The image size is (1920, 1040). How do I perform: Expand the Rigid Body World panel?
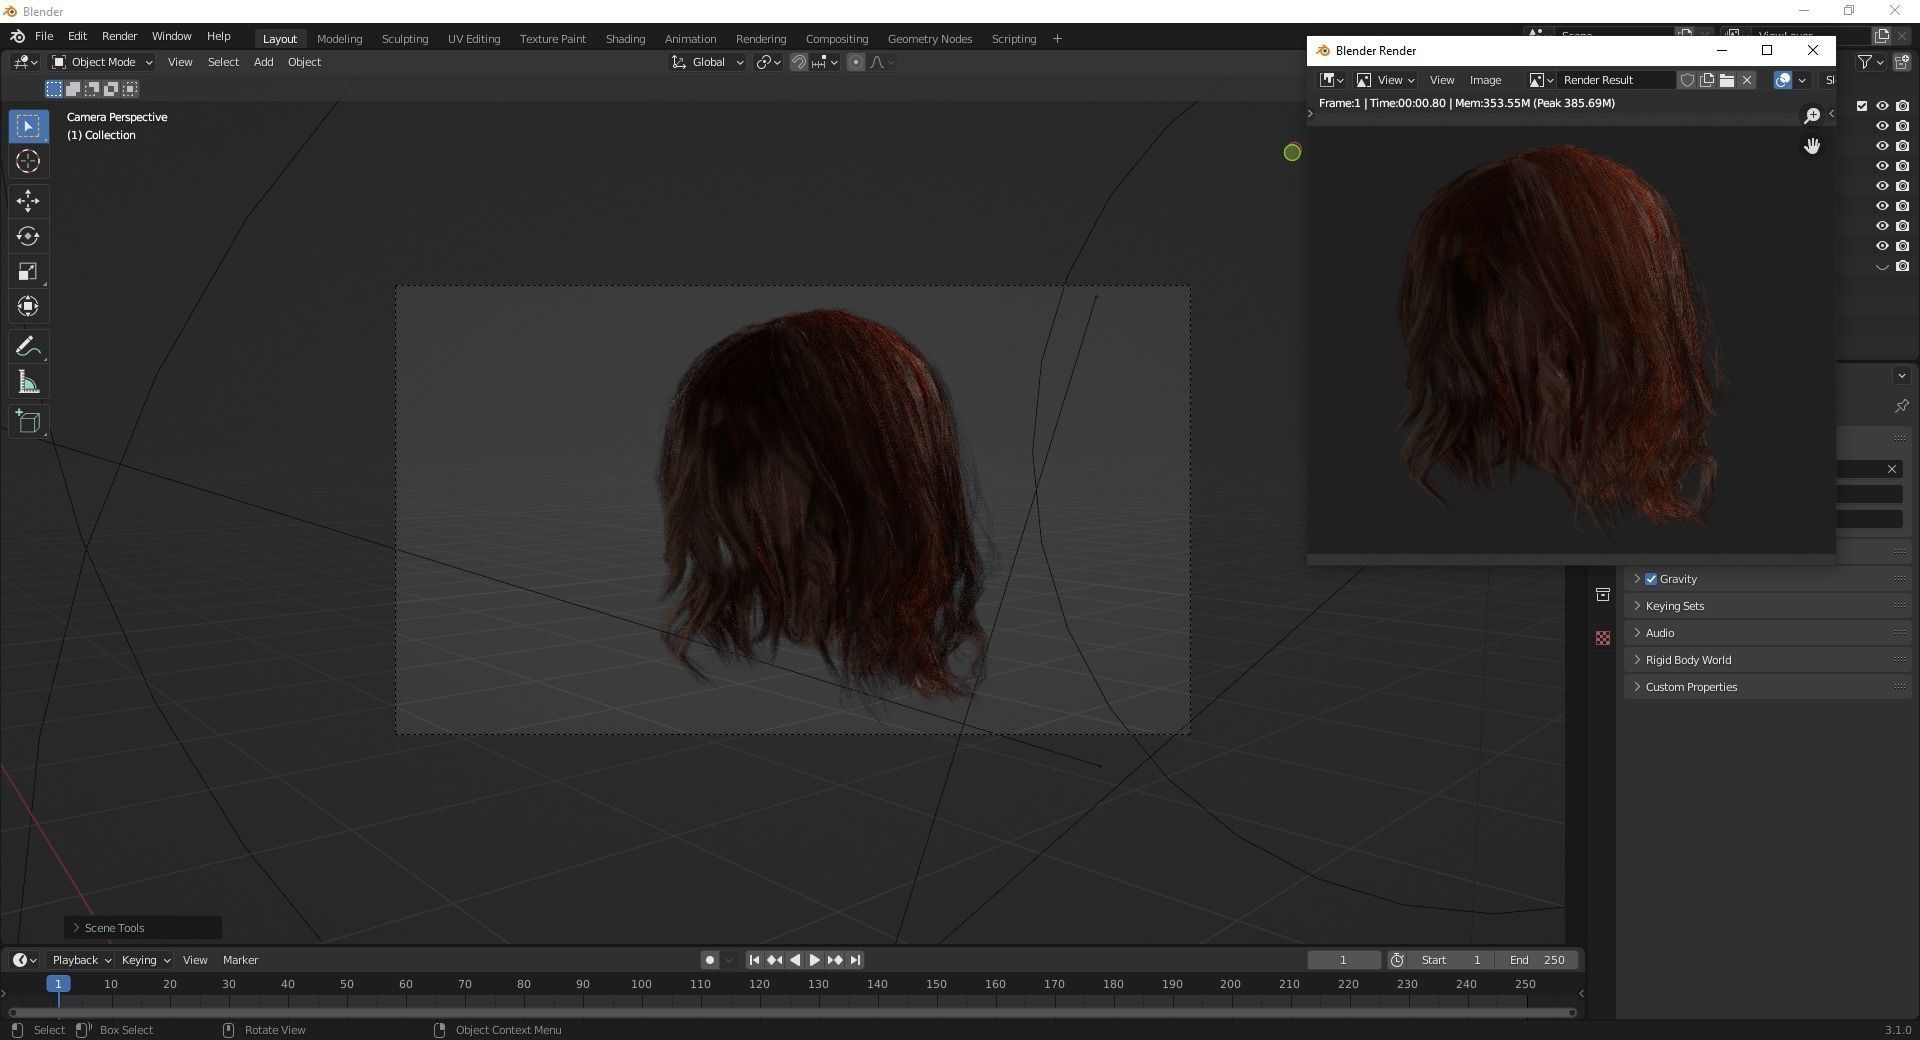1767,660
